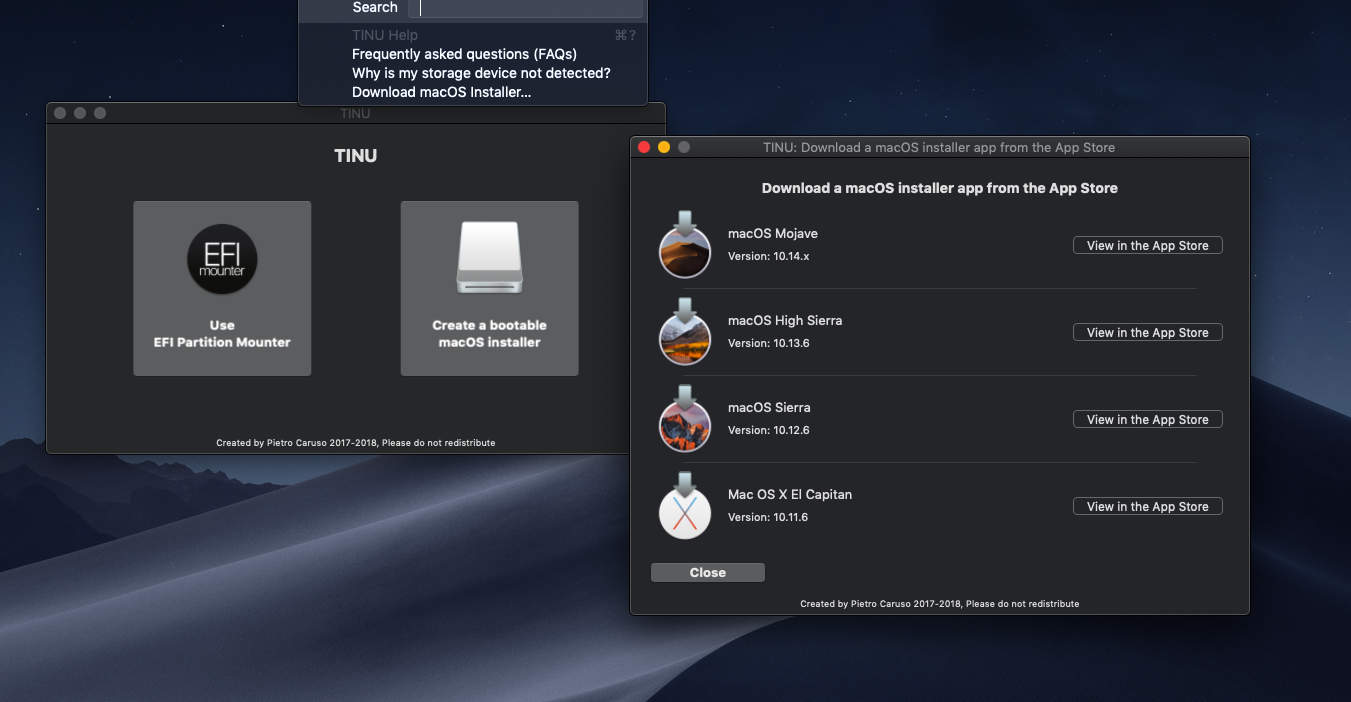Select Why is my storage device not detected?

click(x=473, y=73)
